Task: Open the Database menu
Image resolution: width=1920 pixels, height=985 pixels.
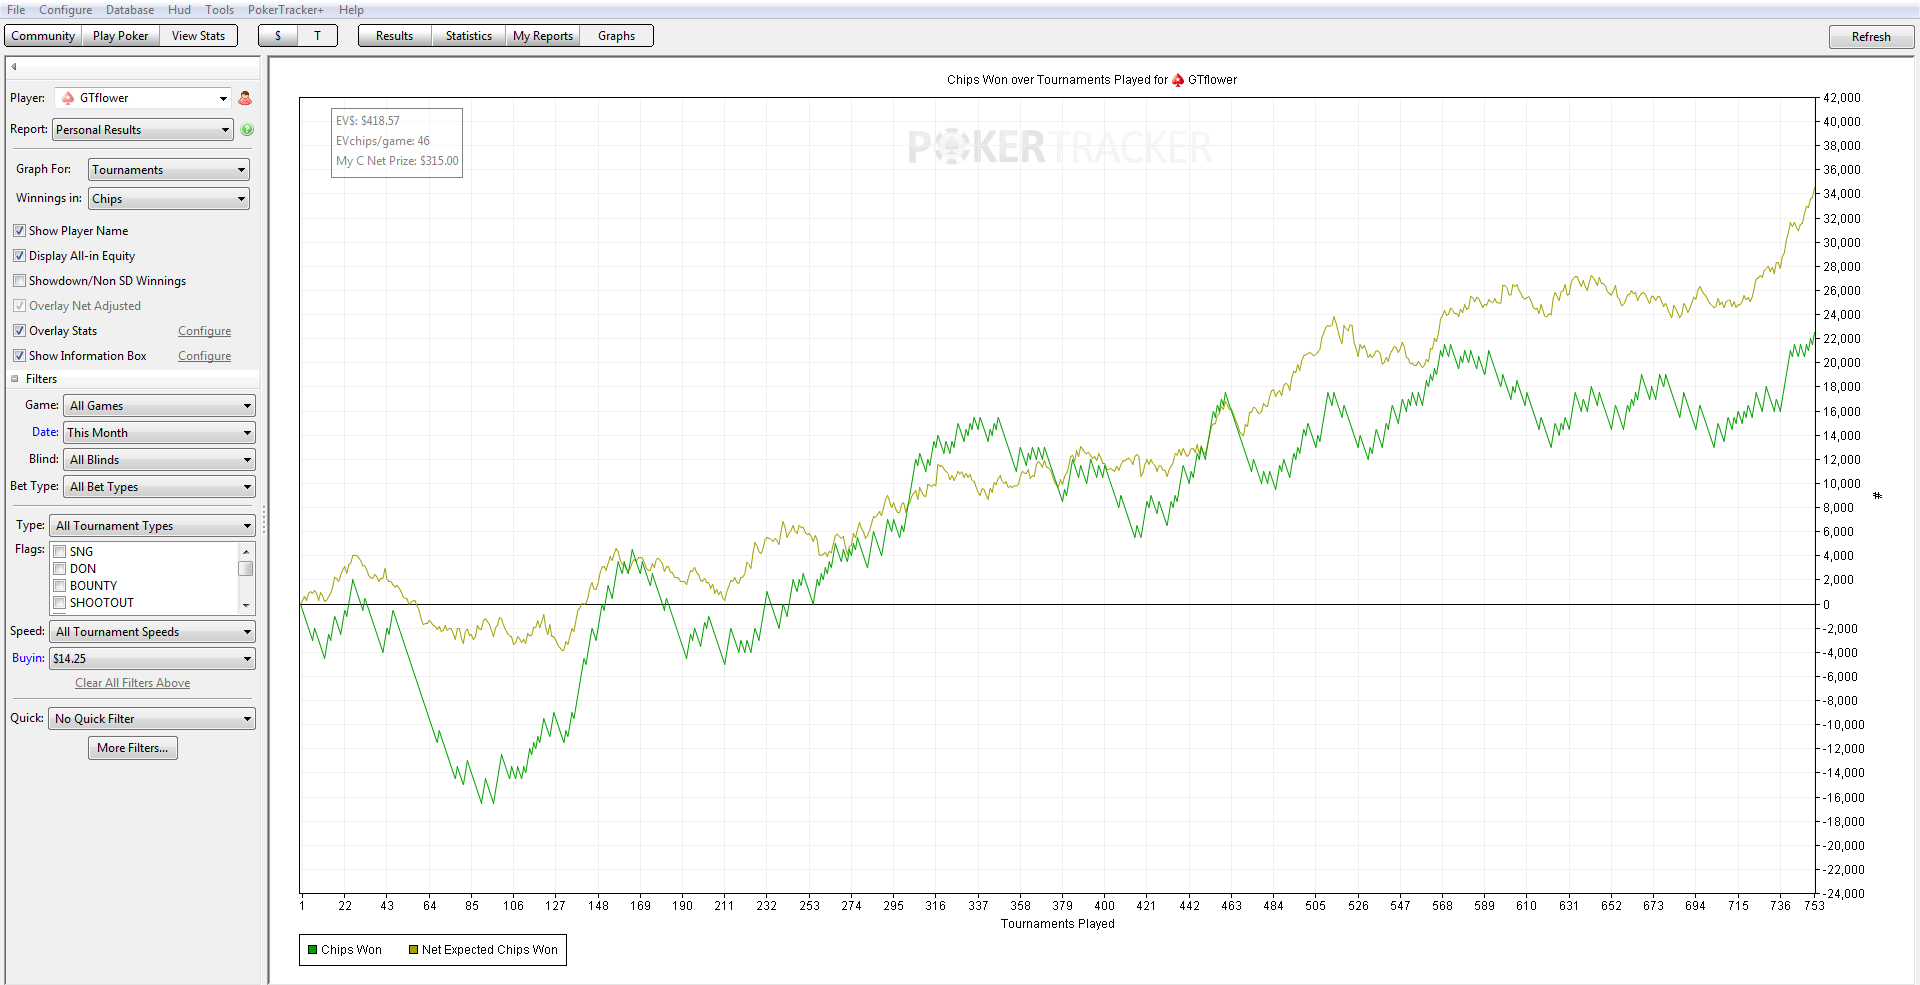Action: [x=130, y=10]
